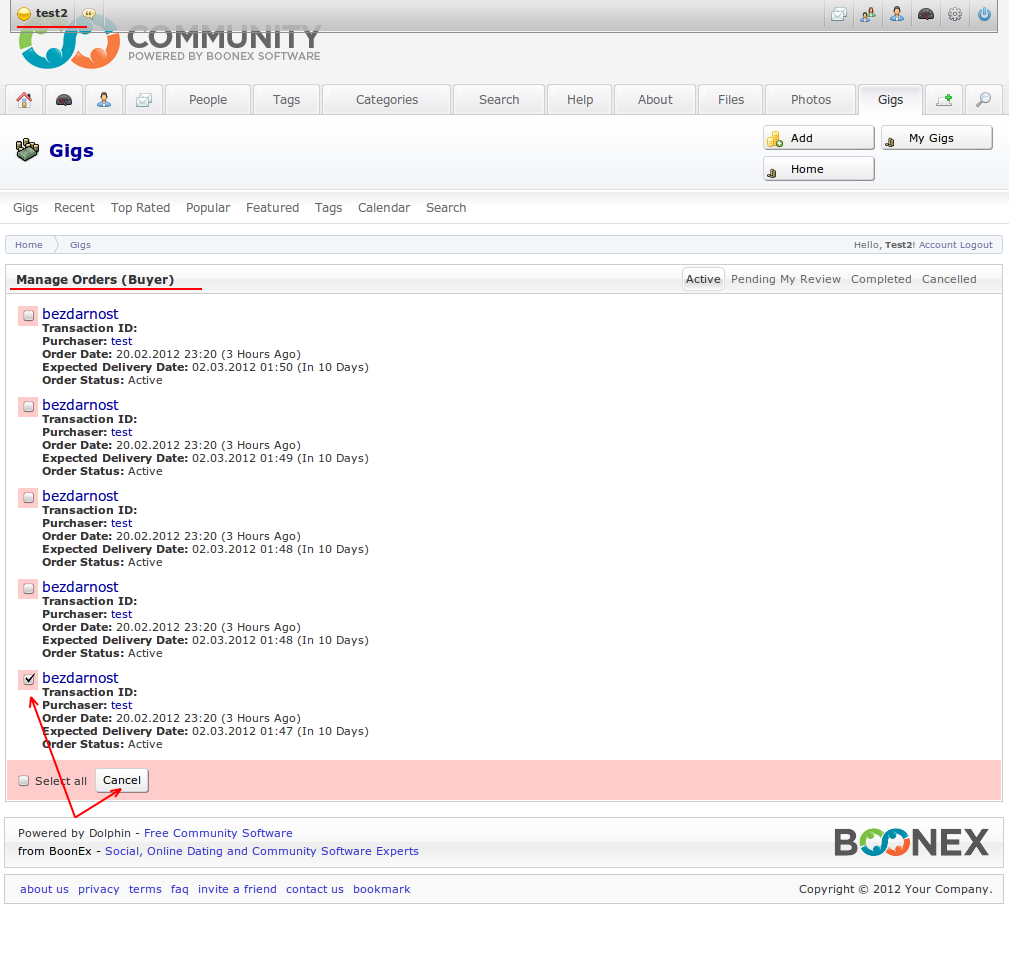The width and height of the screenshot is (1009, 954).
Task: Open the mail icon in navigation tabs
Action: click(144, 100)
